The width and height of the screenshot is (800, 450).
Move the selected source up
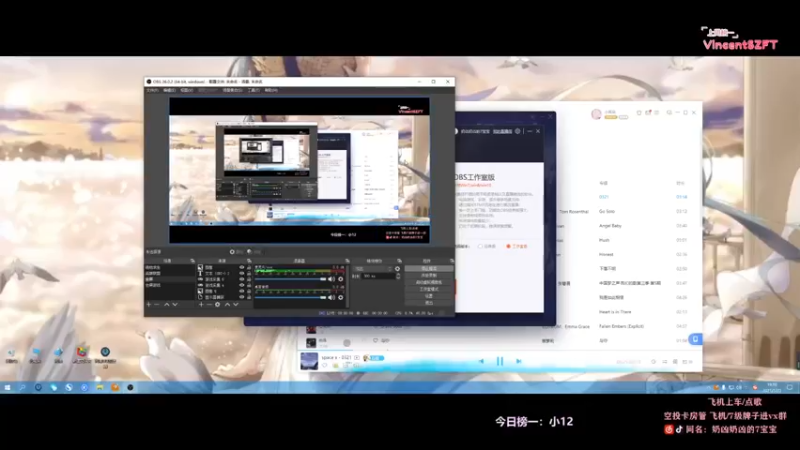point(228,305)
